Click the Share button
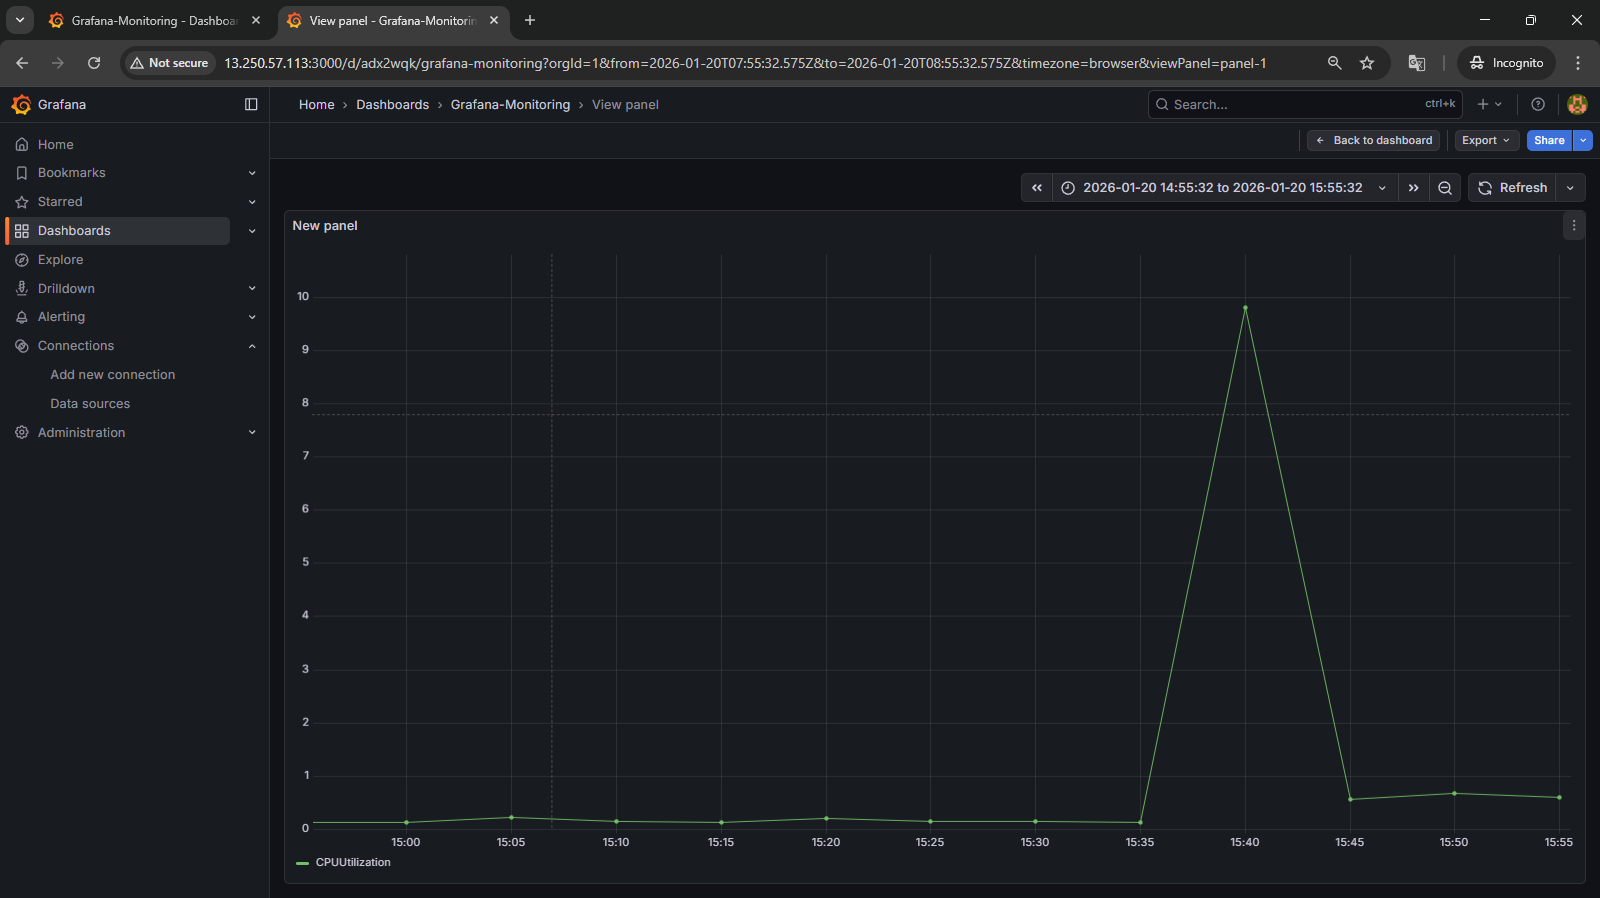This screenshot has height=898, width=1600. (1549, 141)
